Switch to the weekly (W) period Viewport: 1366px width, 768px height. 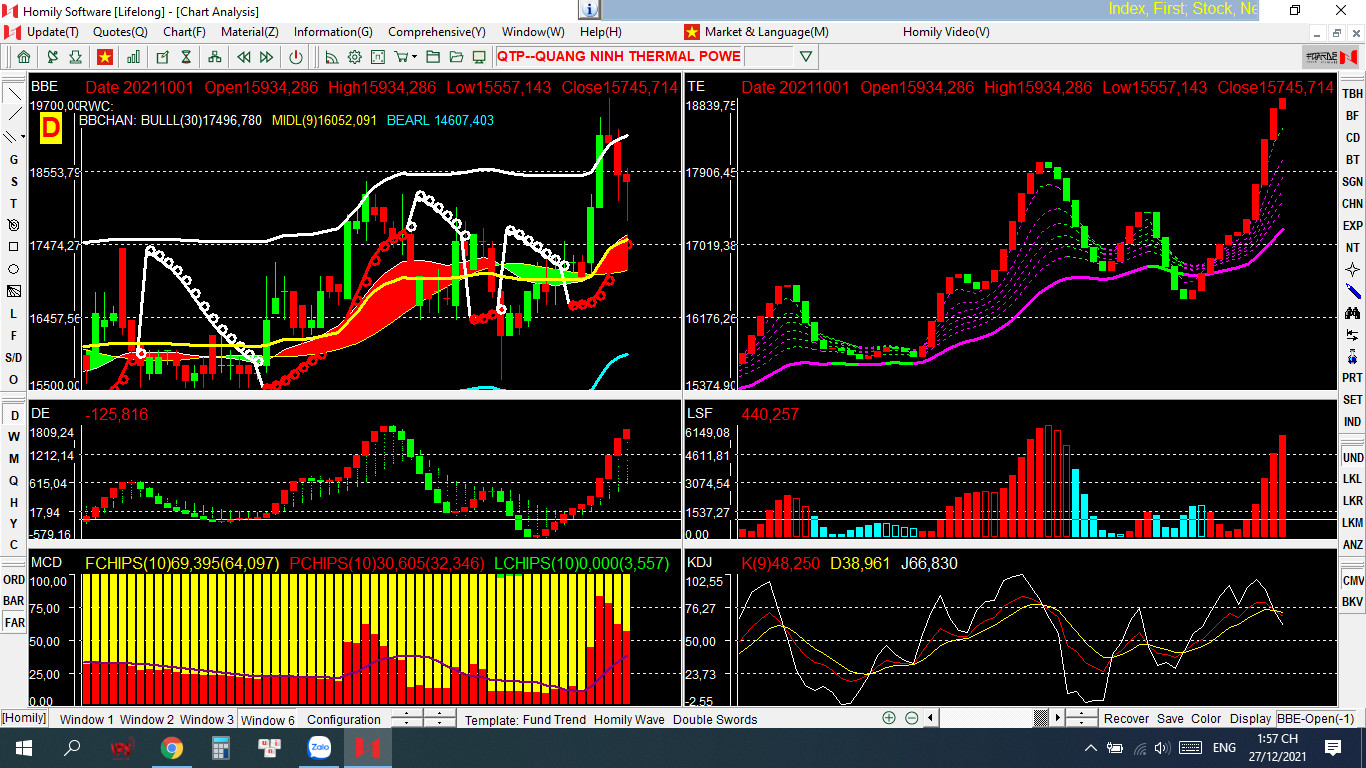[14, 437]
